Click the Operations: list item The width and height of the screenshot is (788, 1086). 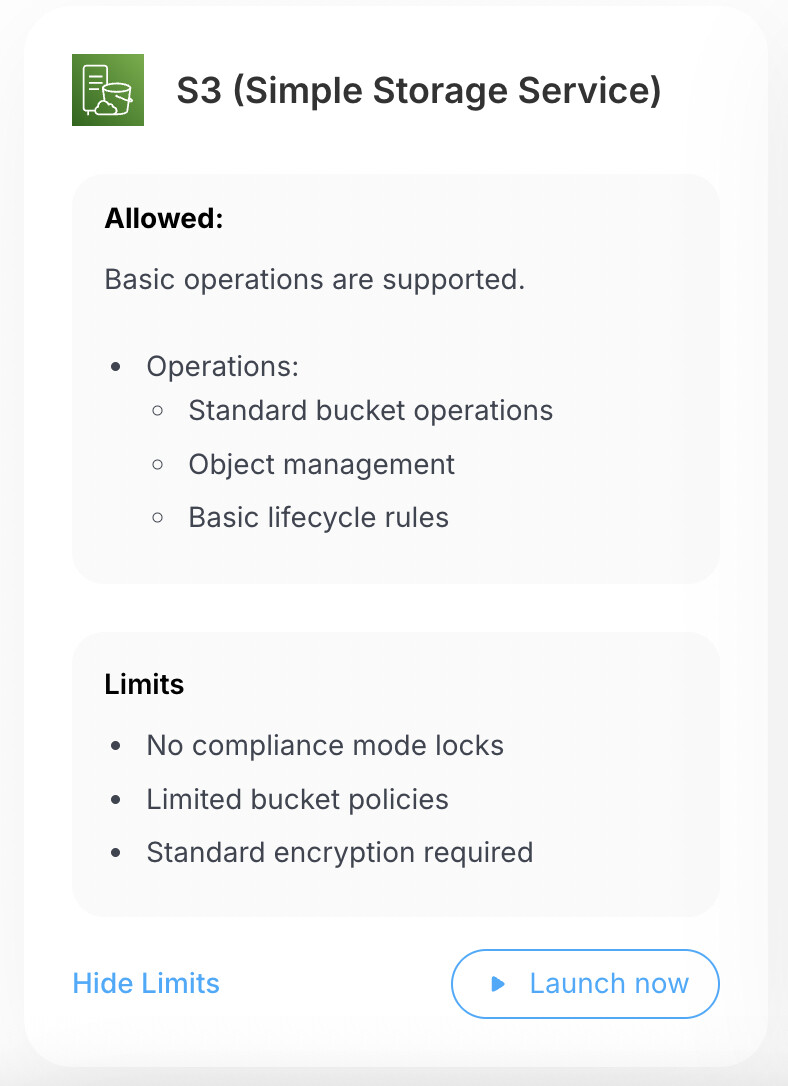[222, 366]
